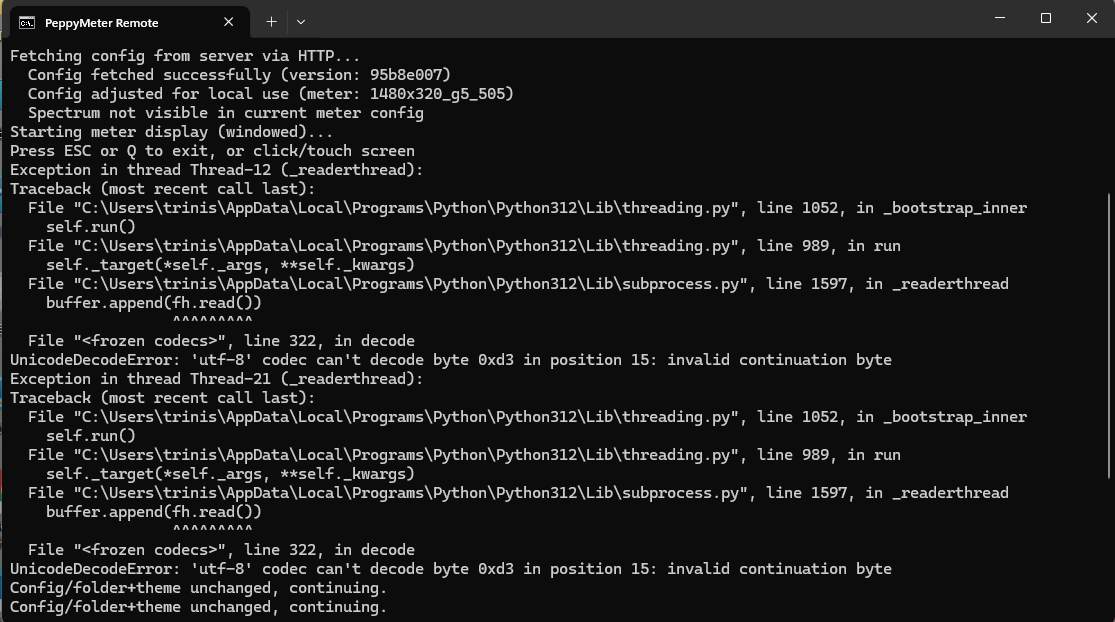This screenshot has width=1115, height=622.
Task: Click the last UnicodeDecodeError message line
Action: pyautogui.click(x=450, y=569)
